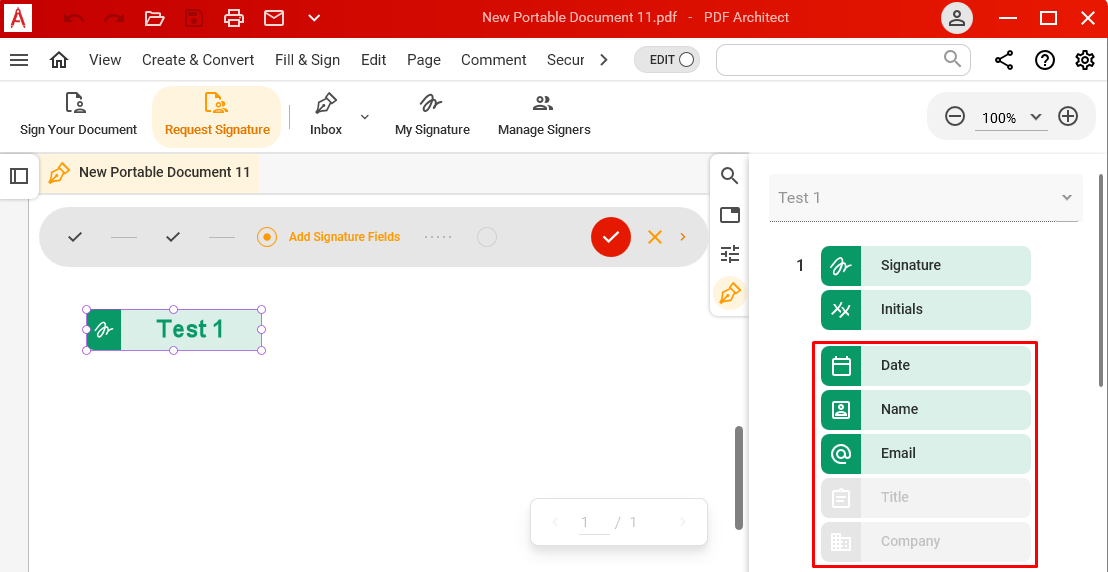Screen dimensions: 1108x572
Task: Click the final empty step circle
Action: click(487, 237)
